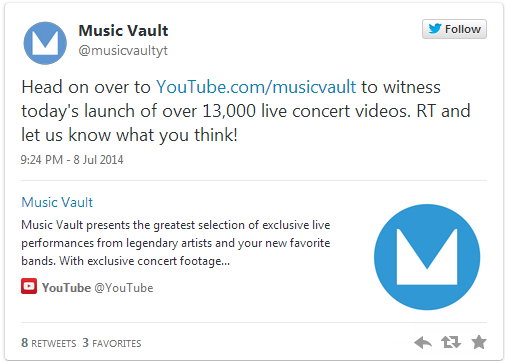505x361 pixels.
Task: Follow the Music Vault account
Action: 454,29
